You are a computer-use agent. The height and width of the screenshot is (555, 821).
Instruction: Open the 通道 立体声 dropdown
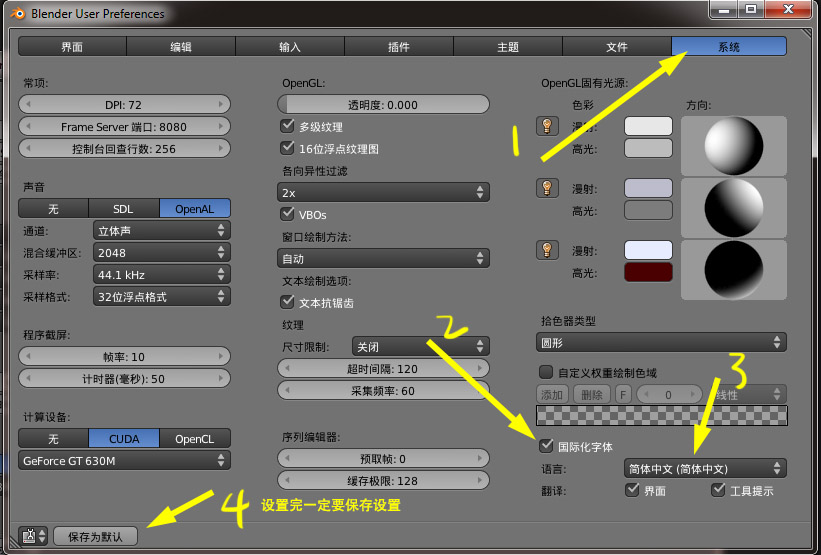tap(162, 230)
